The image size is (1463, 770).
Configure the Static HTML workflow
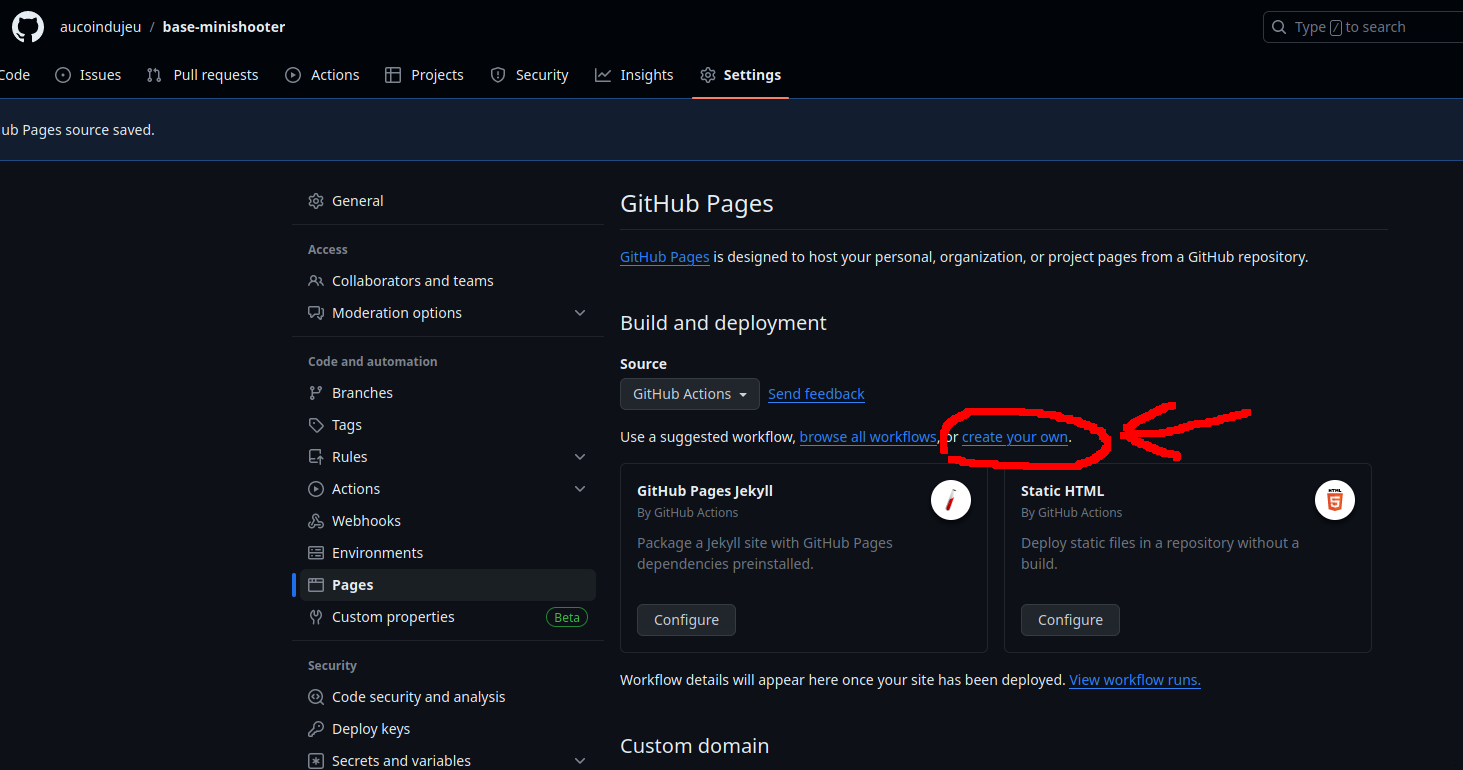[1070, 620]
